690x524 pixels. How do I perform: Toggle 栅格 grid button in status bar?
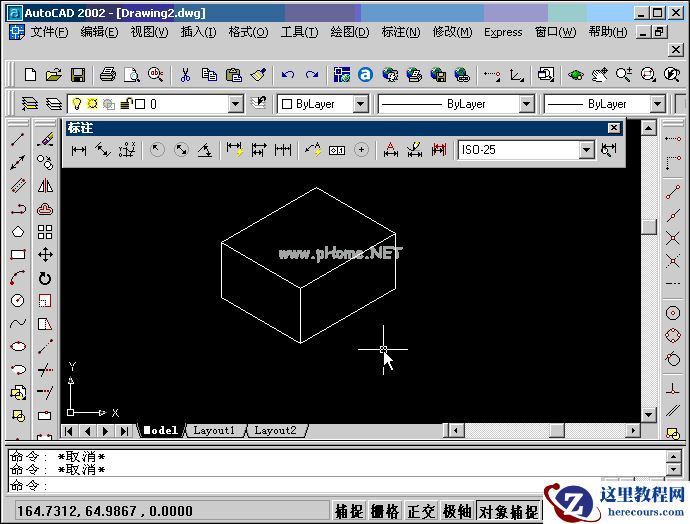tap(385, 511)
